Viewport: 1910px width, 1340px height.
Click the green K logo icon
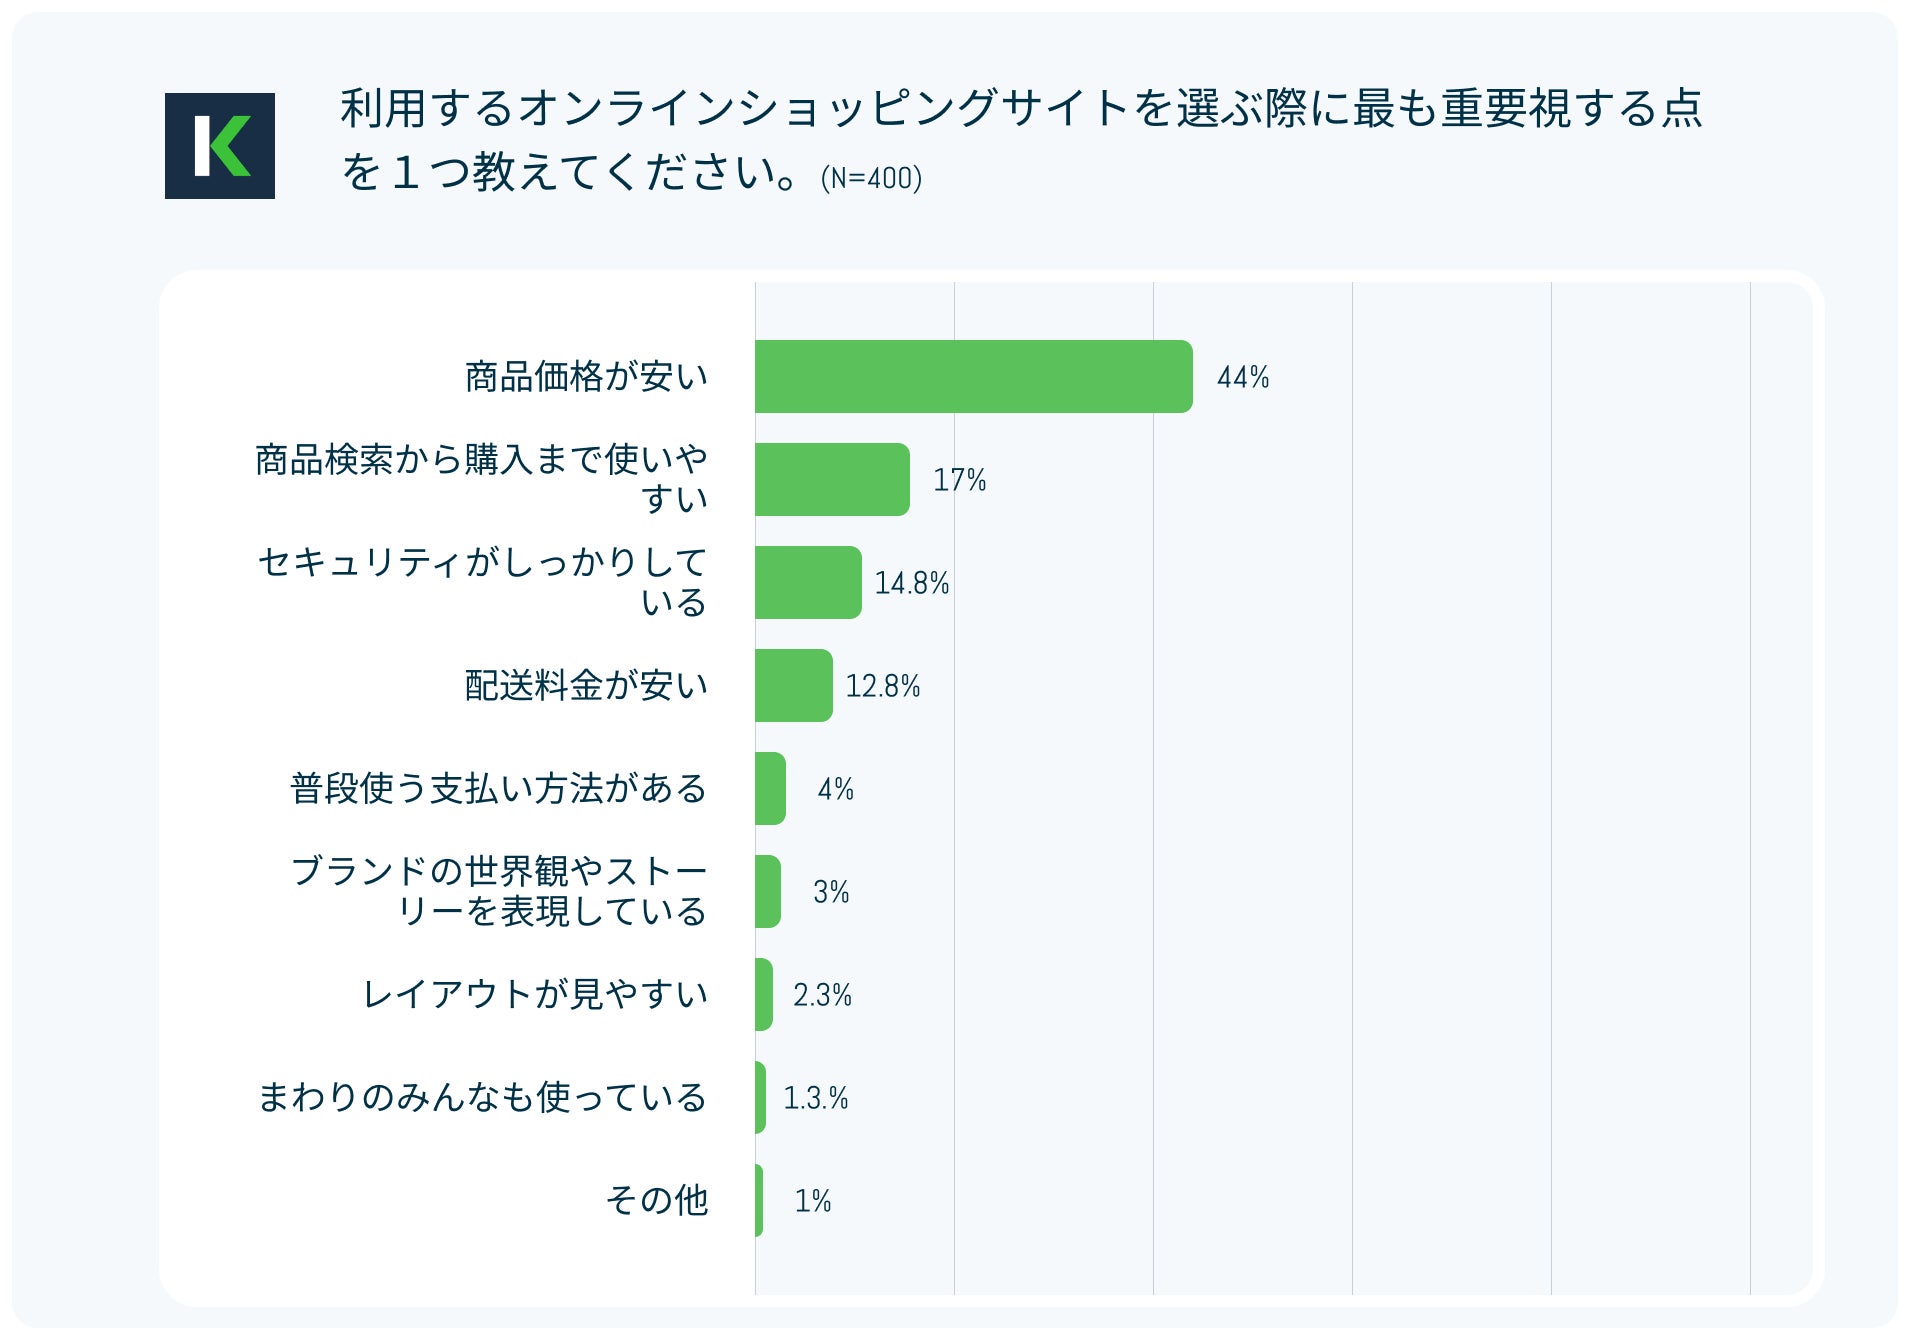(220, 146)
